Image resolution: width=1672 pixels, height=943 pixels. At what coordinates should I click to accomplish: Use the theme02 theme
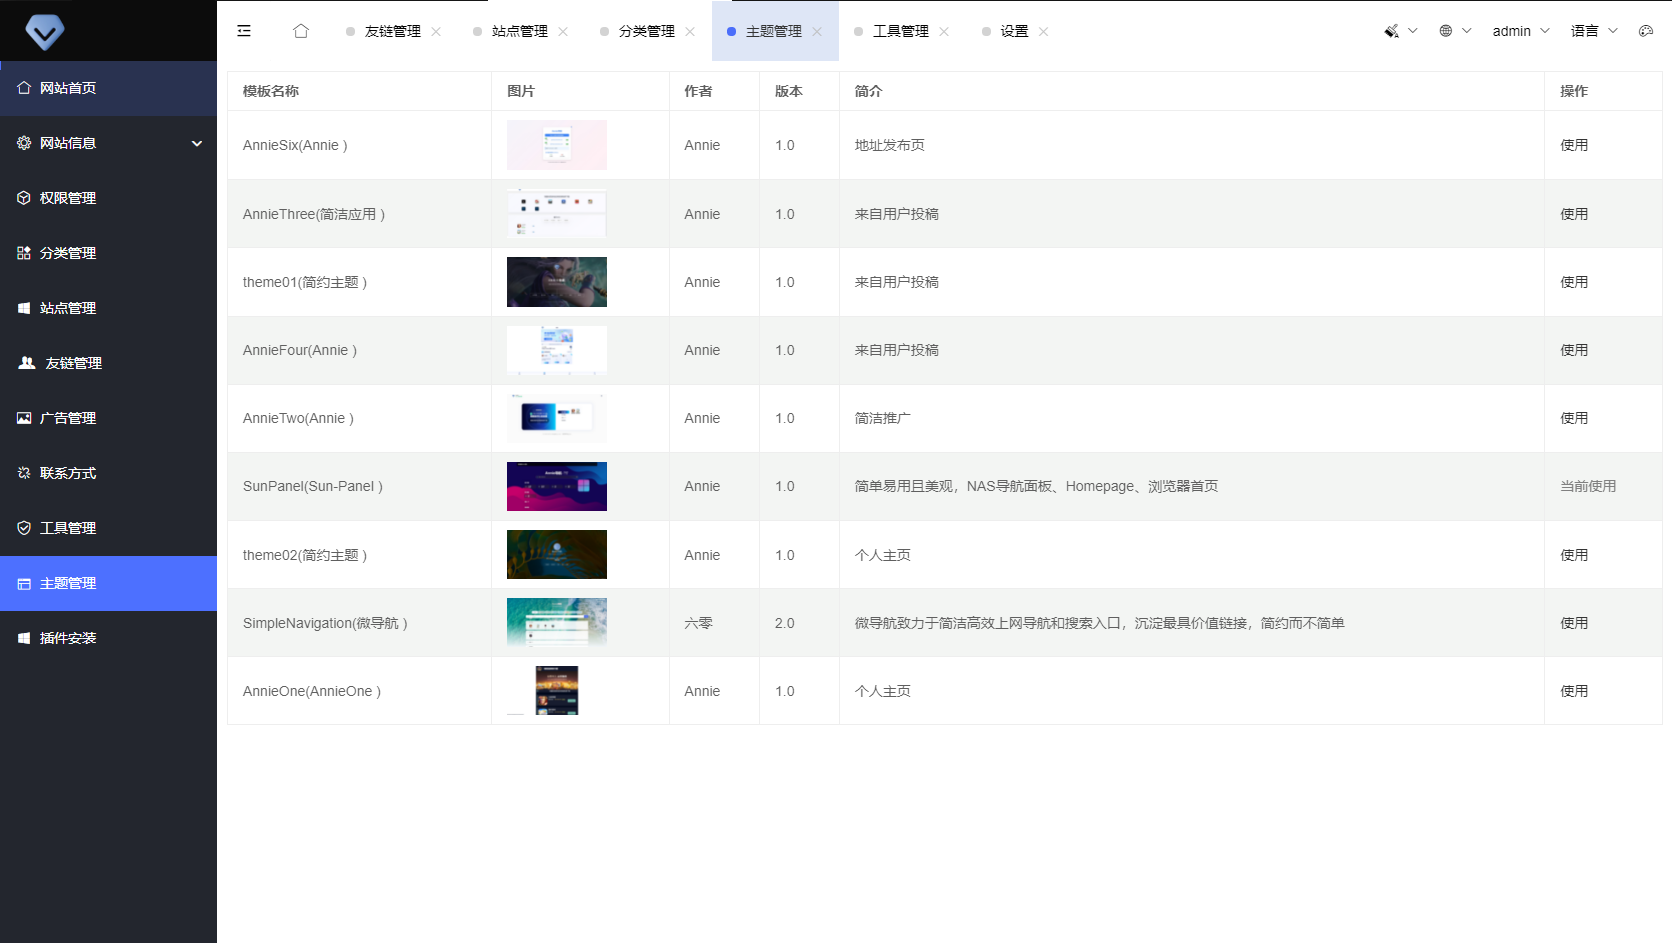coord(1574,555)
